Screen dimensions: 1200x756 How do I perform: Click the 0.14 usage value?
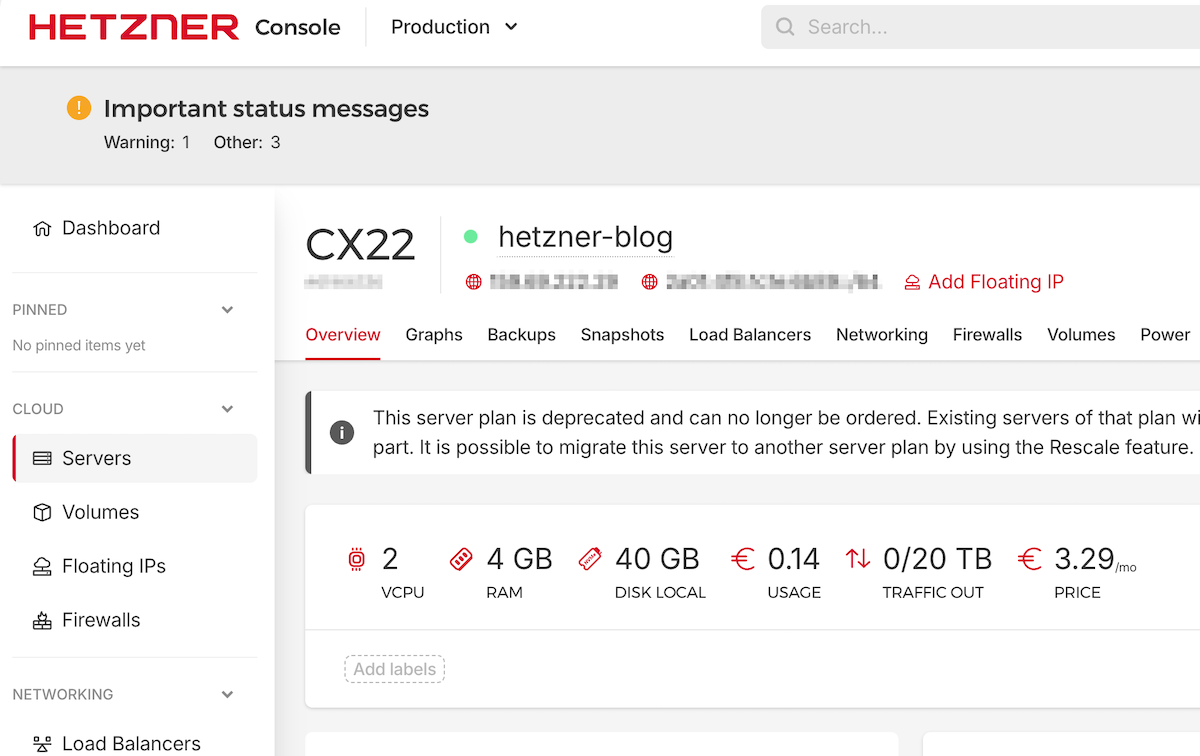794,559
